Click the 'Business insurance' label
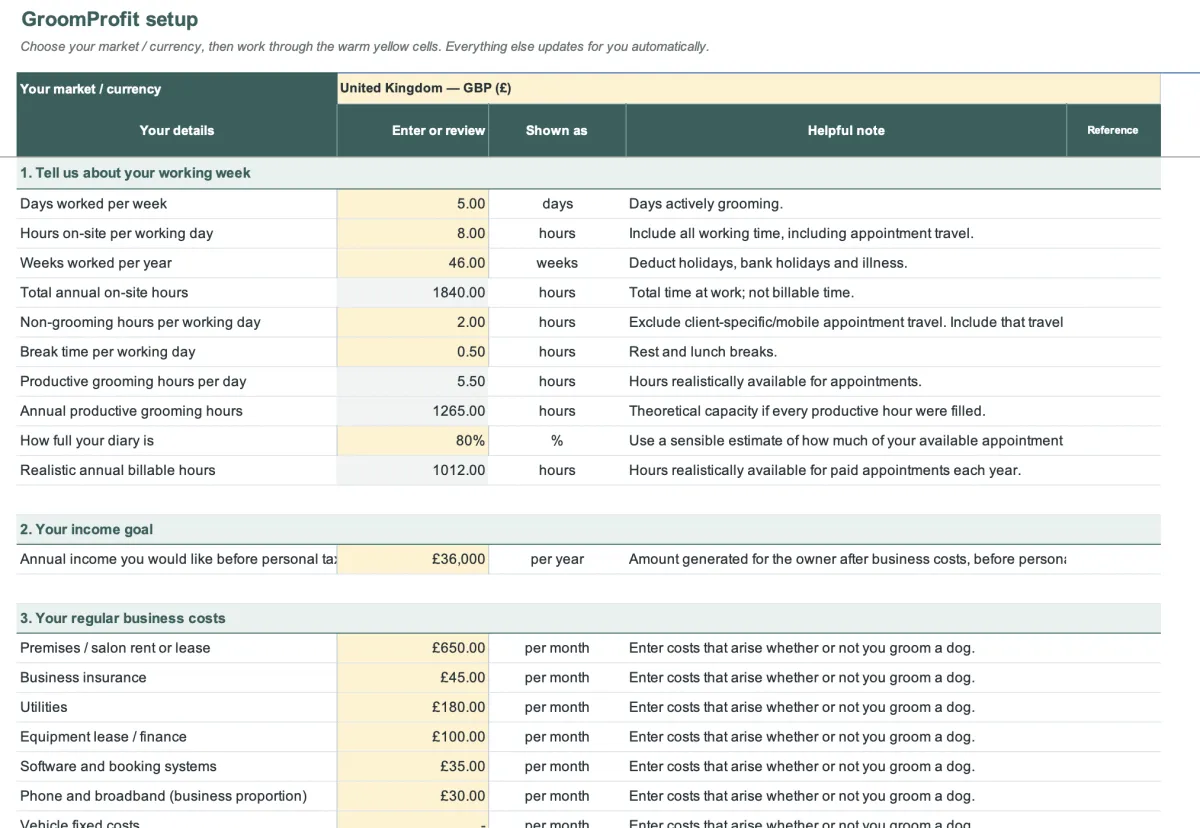 (83, 678)
